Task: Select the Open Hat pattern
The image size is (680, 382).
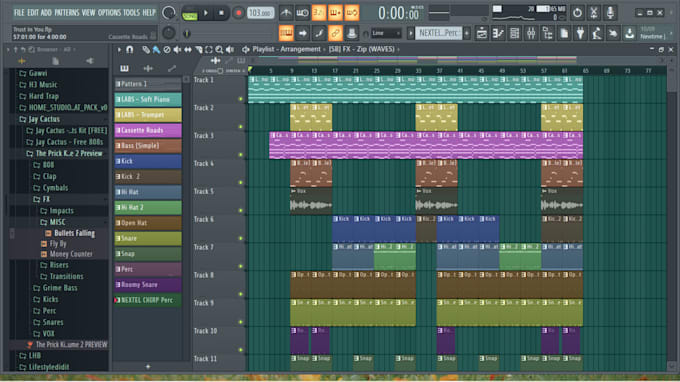Action: [x=148, y=223]
